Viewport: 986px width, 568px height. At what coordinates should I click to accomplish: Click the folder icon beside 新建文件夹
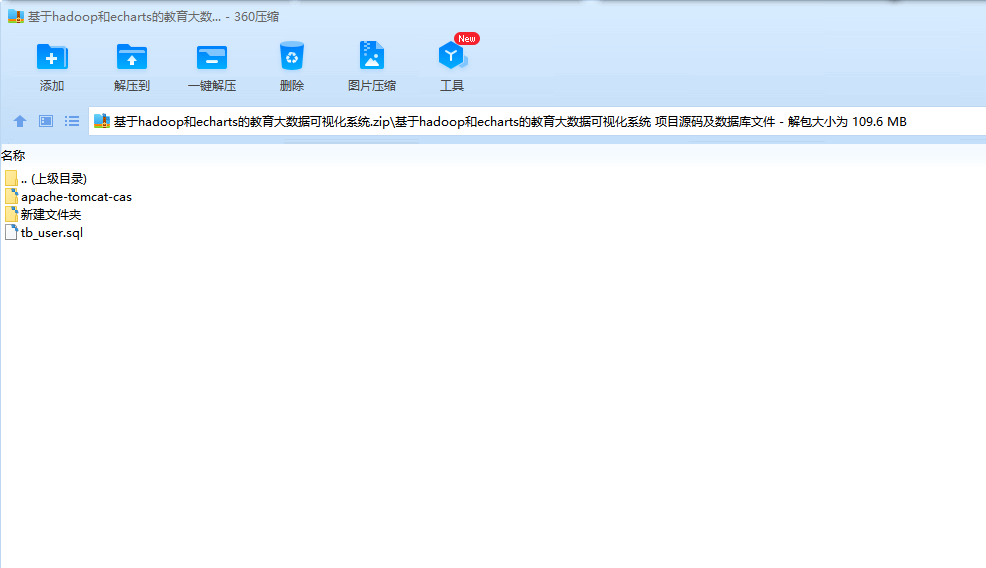(11, 214)
